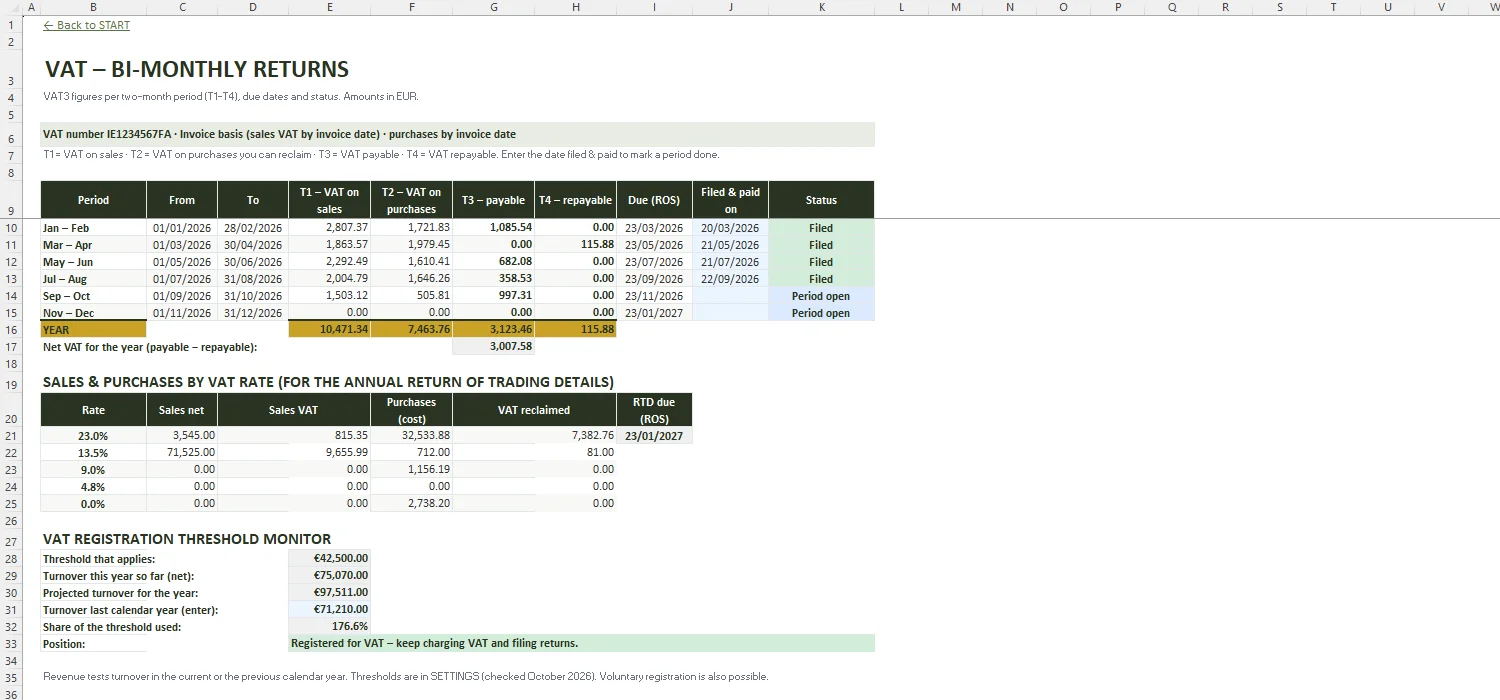Select column E via its header

click(329, 7)
